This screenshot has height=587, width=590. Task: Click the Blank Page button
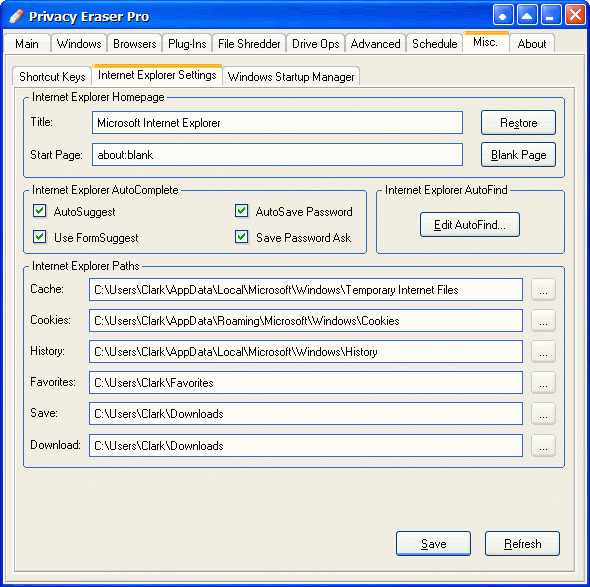coord(518,155)
